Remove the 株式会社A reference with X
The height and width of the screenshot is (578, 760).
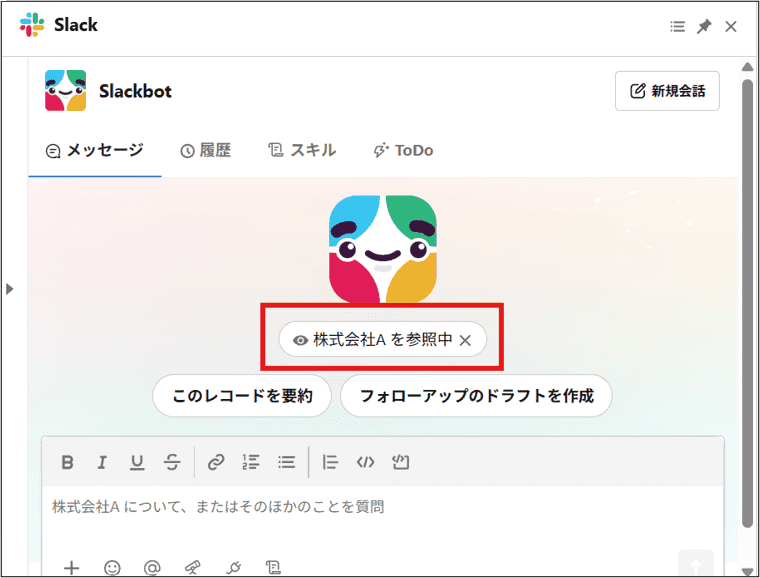465,341
